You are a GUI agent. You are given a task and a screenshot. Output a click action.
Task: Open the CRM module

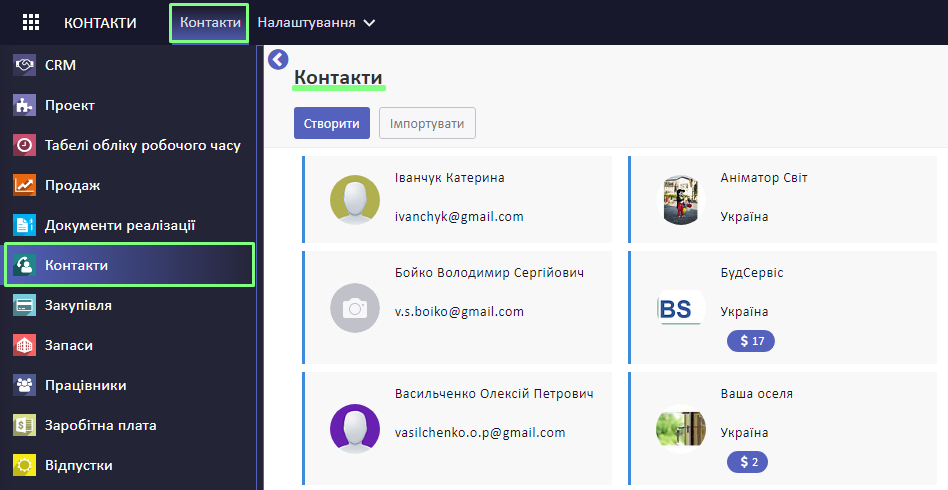click(x=60, y=65)
